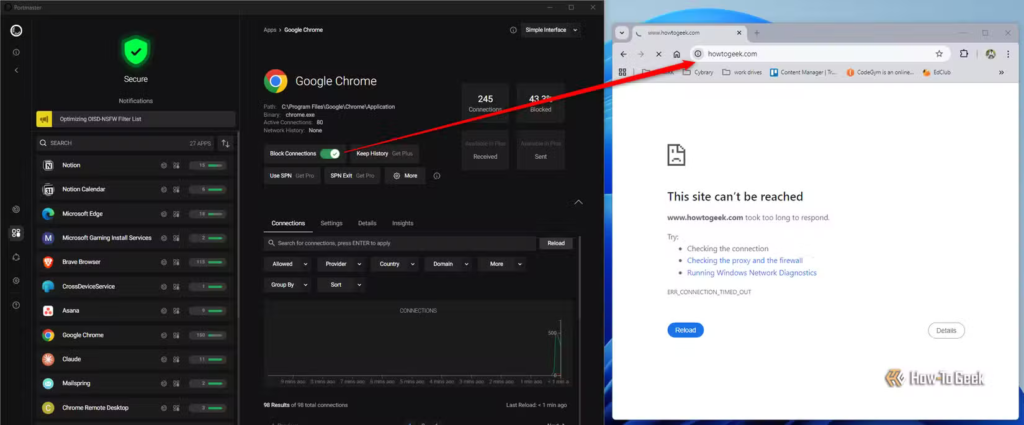Stop page loading with the X button
This screenshot has width=1024, height=425.
pos(659,54)
